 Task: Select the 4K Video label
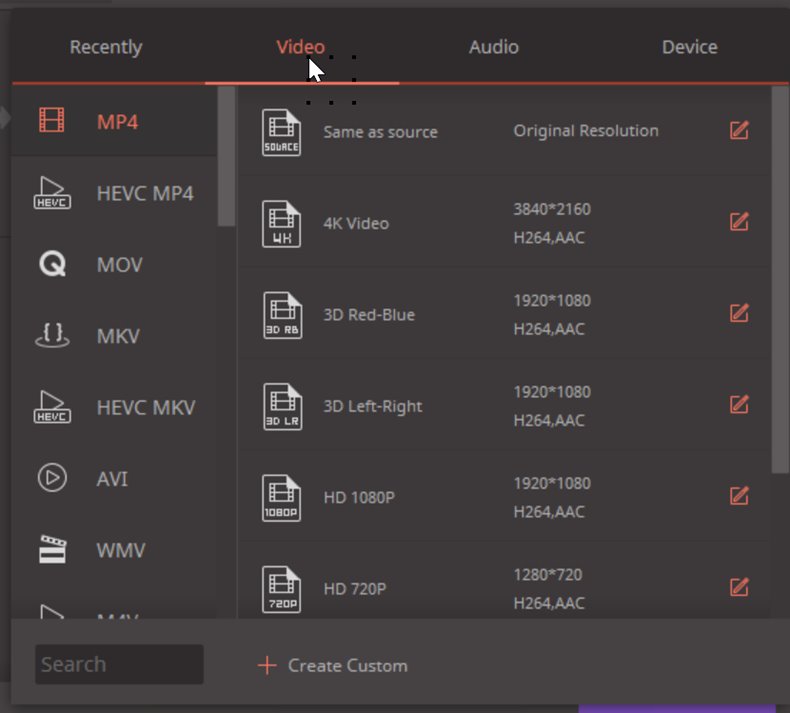[x=356, y=223]
